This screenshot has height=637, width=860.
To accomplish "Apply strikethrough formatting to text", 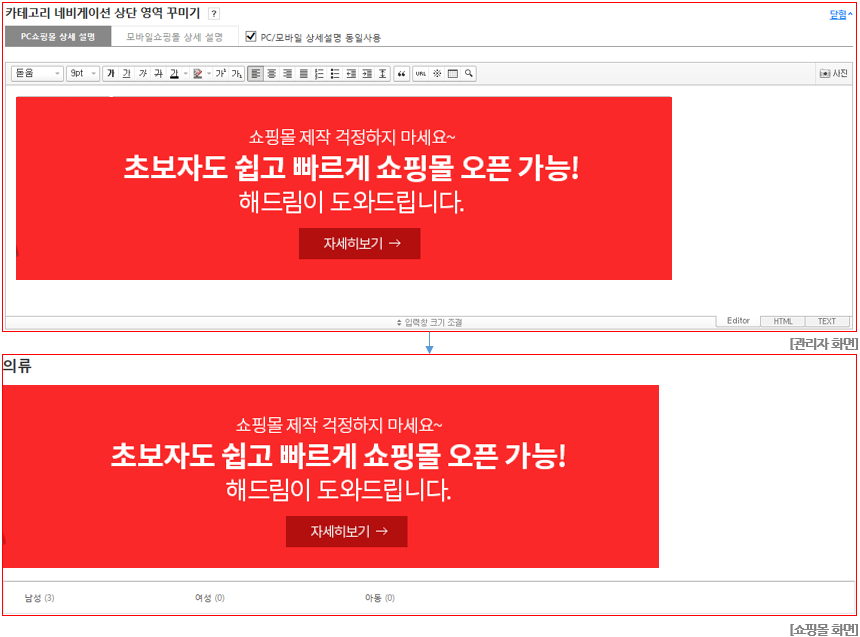I will 159,74.
